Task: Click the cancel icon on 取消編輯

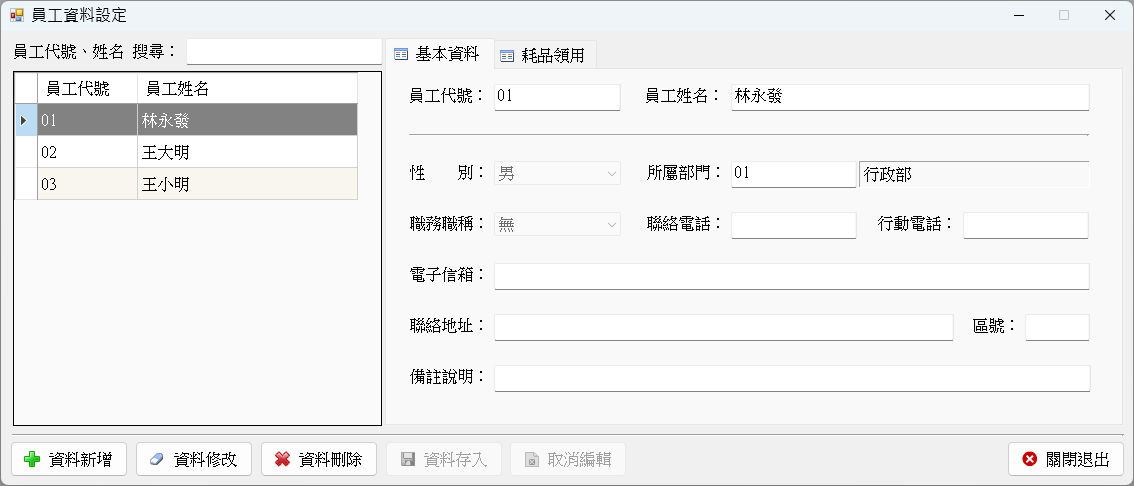Action: [532, 460]
